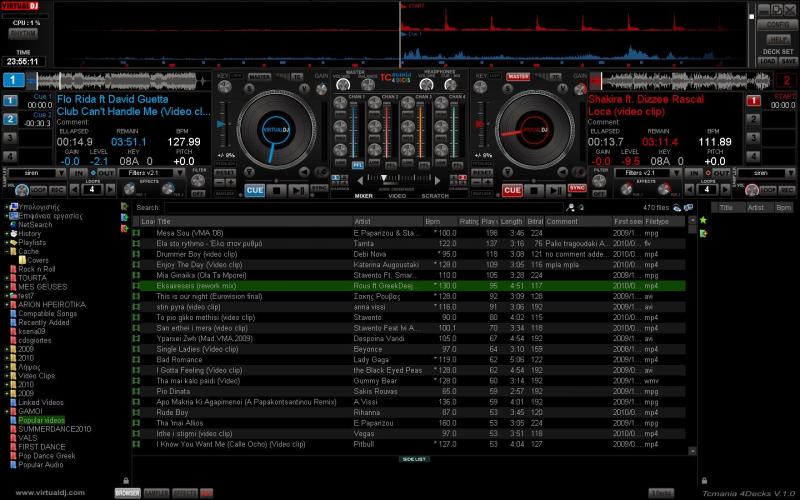
Task: Enable MASTER on the right deck
Action: coord(518,77)
